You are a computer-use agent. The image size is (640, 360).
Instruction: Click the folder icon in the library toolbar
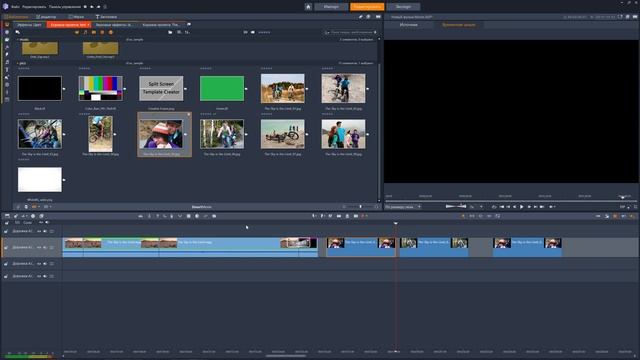pos(170,32)
